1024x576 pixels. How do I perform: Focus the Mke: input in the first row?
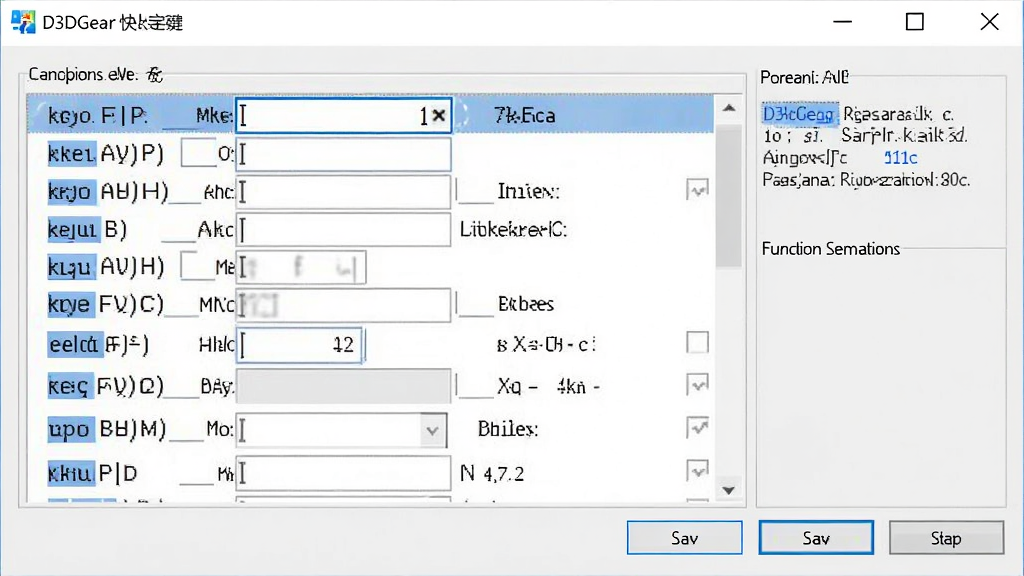pyautogui.click(x=344, y=116)
